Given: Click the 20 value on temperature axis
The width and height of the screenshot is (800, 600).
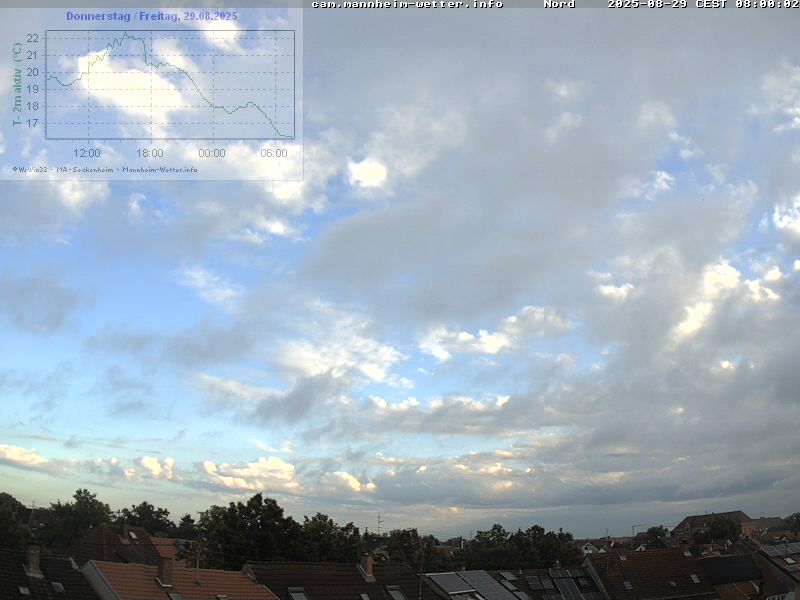Looking at the screenshot, I should (33, 72).
